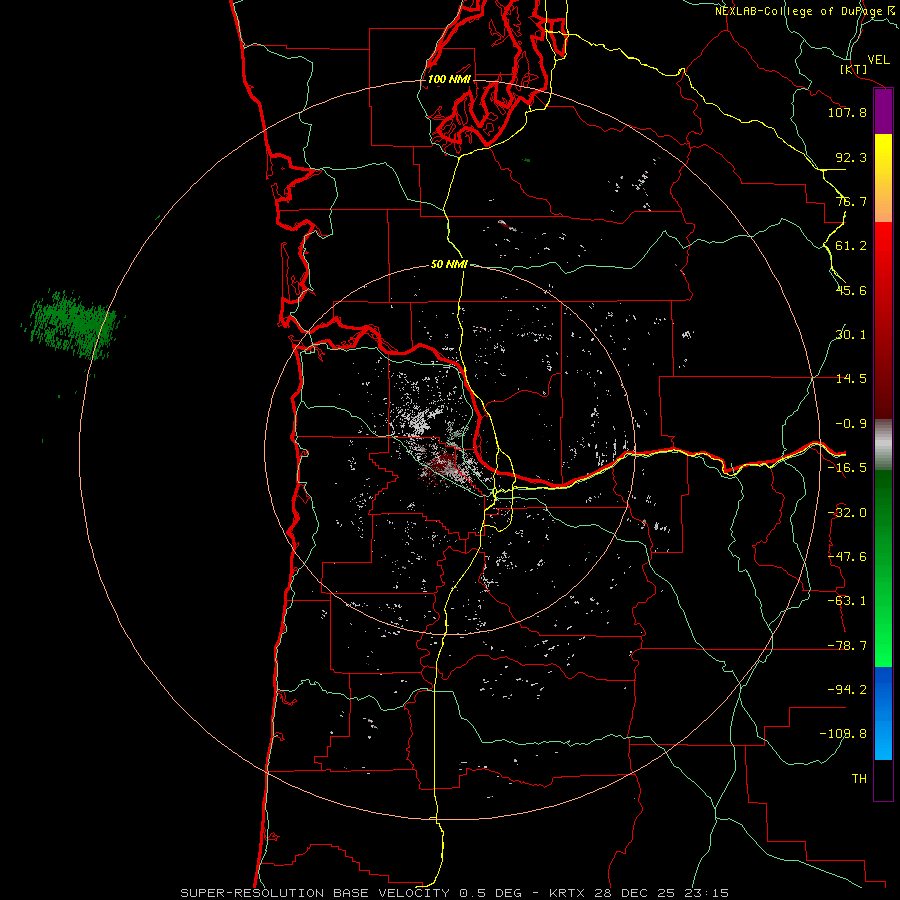Click the 61.2 legend value
The image size is (900, 900).
tap(851, 246)
